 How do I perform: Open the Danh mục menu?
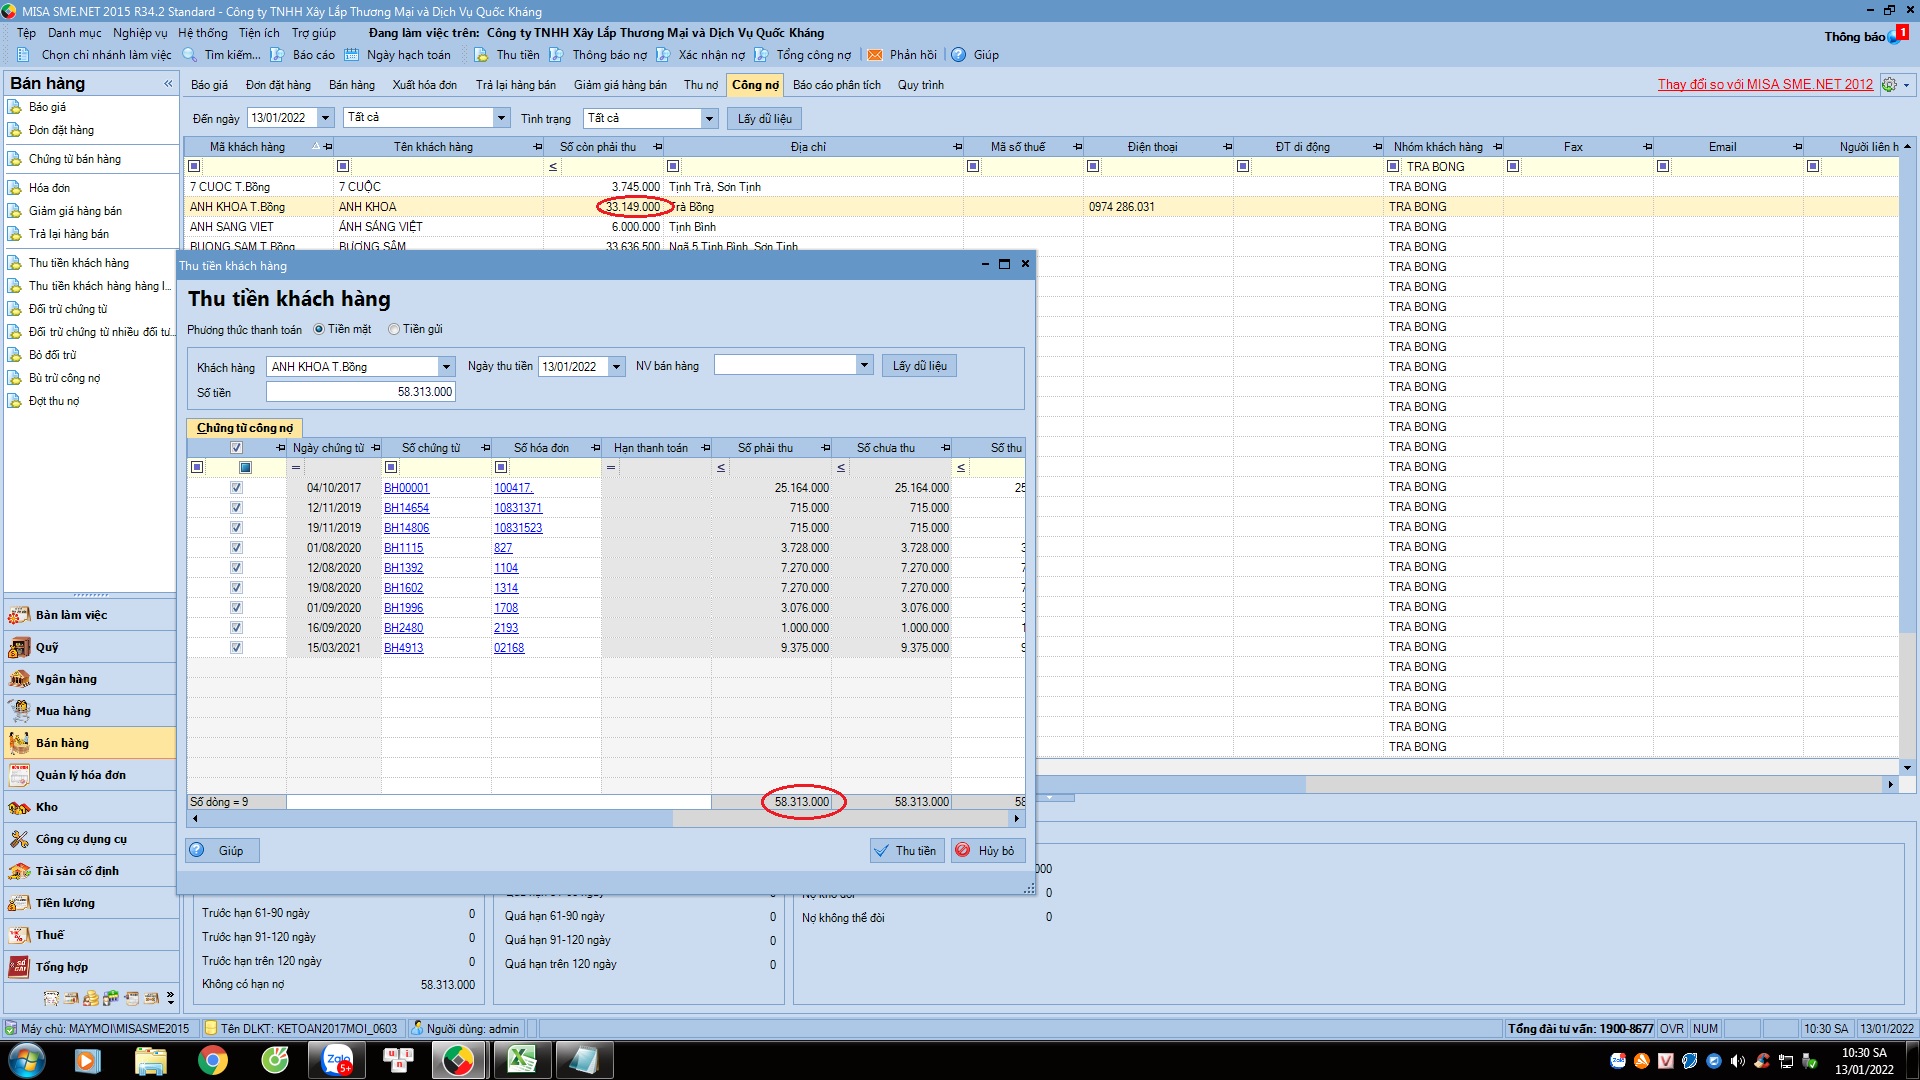coord(75,33)
